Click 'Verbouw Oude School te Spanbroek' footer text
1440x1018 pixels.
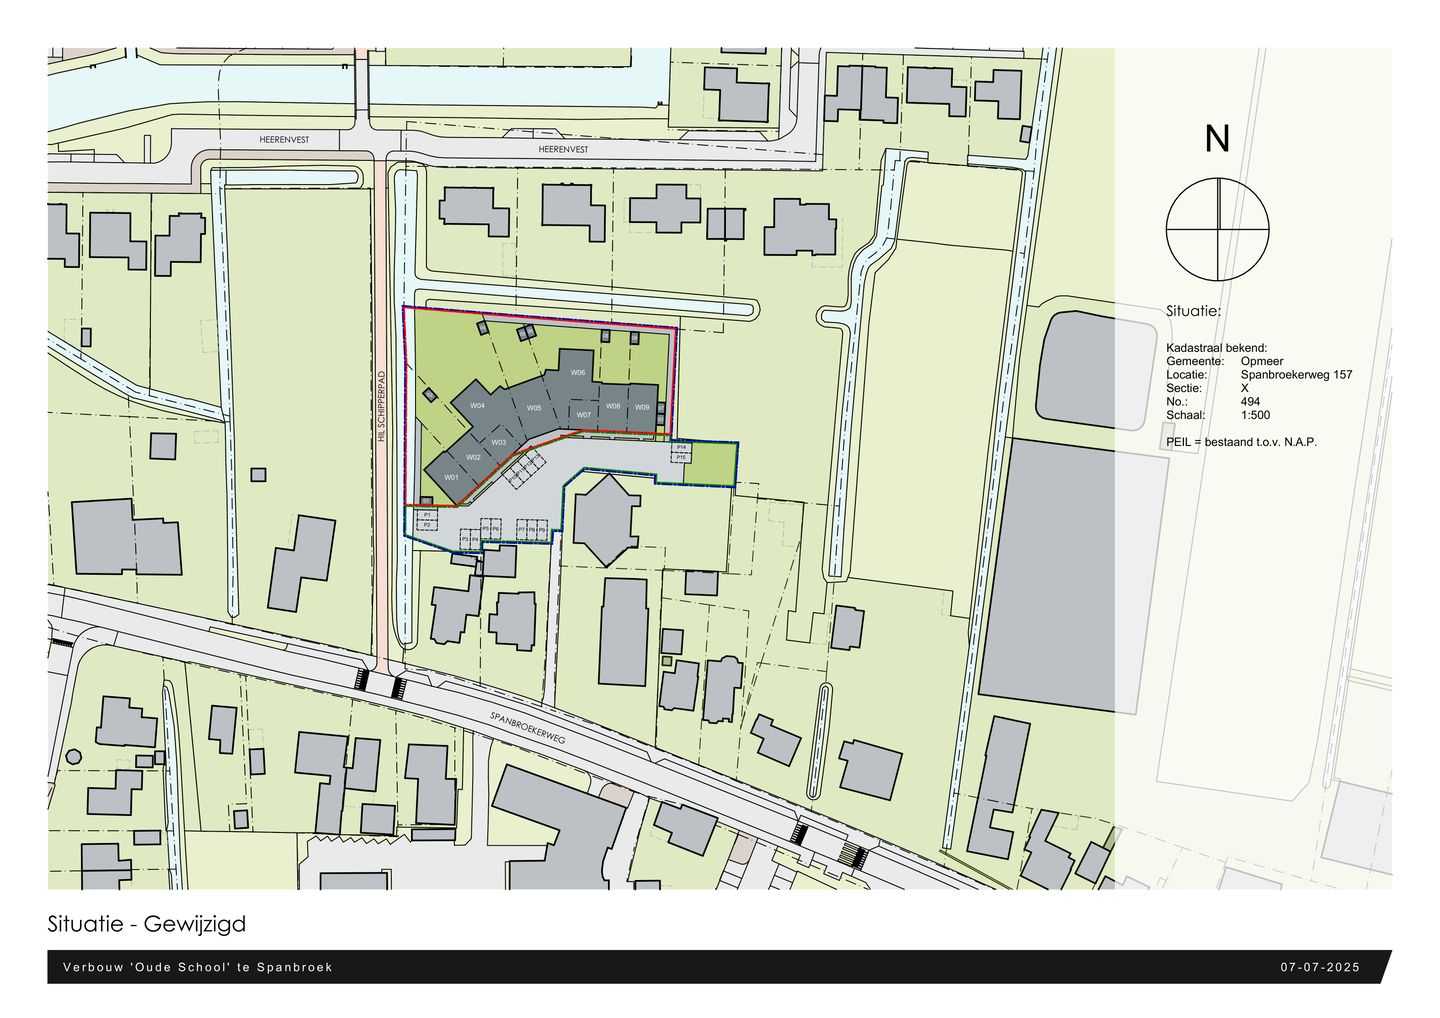197,967
